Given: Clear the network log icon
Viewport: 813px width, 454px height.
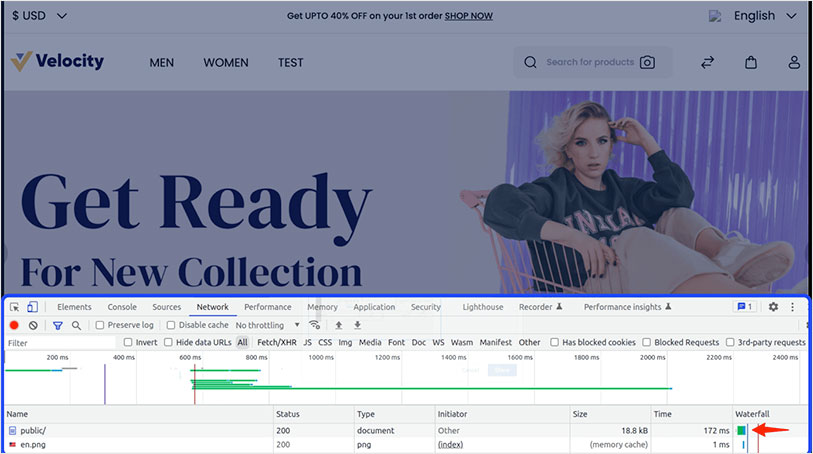Looking at the screenshot, I should click(x=33, y=325).
